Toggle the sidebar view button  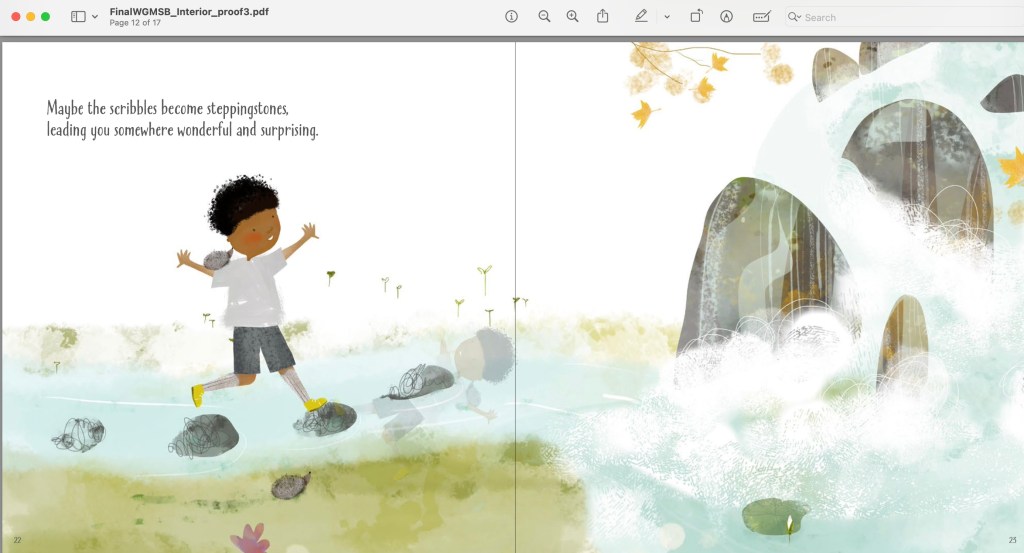pos(78,17)
